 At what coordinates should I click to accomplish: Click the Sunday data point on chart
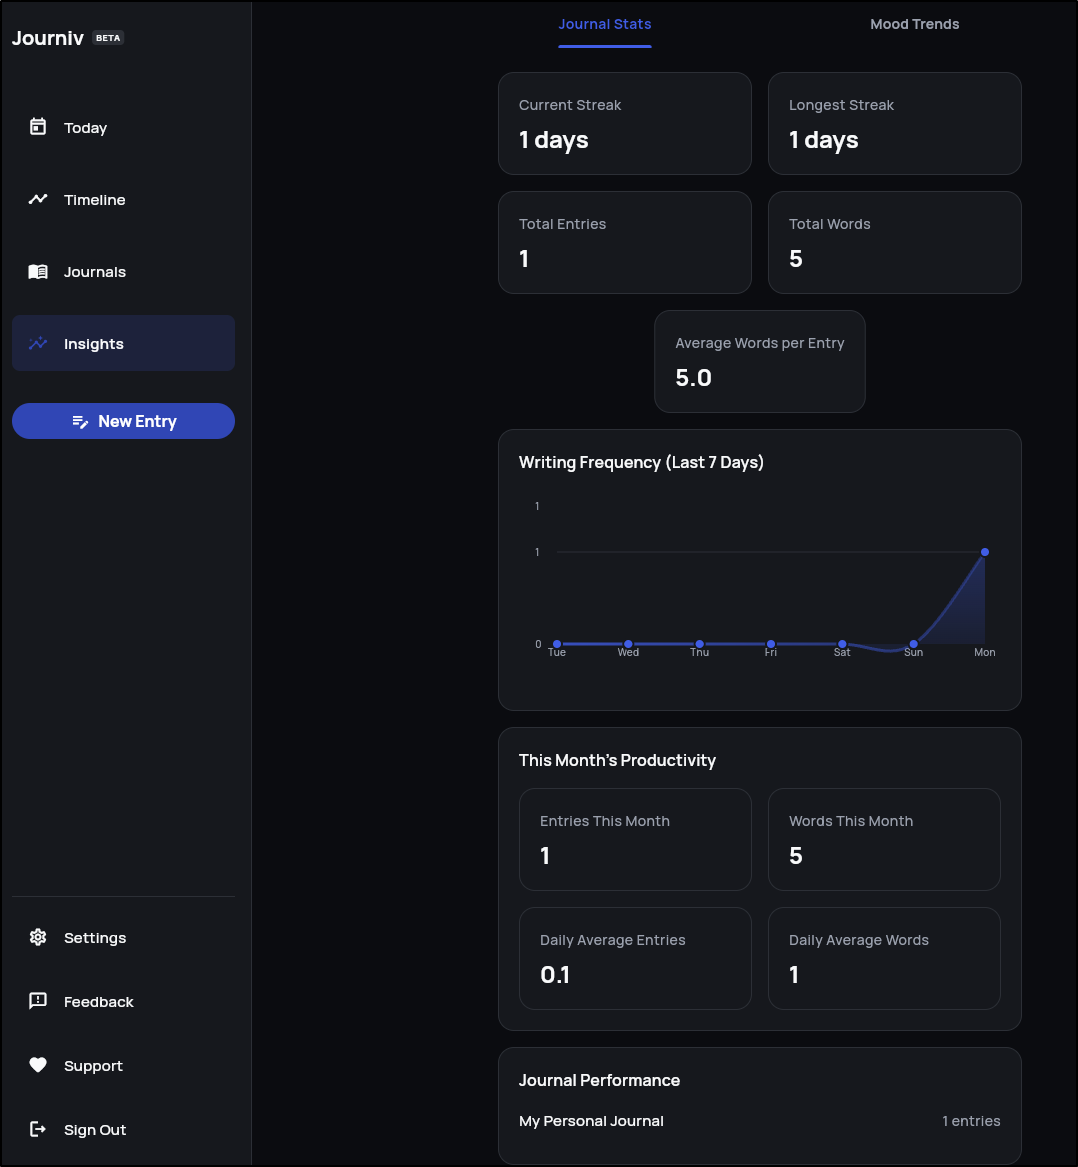point(913,644)
